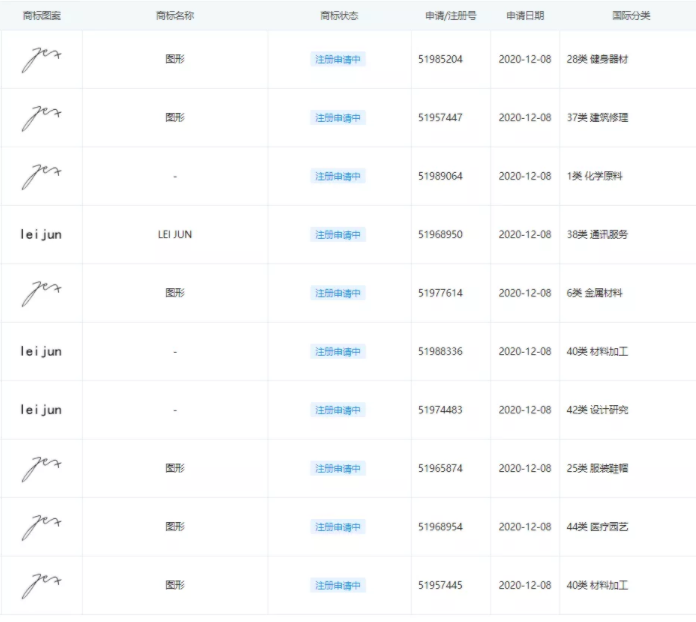Image resolution: width=696 pixels, height=622 pixels.
Task: Click registration number 51988336
Action: (440, 352)
